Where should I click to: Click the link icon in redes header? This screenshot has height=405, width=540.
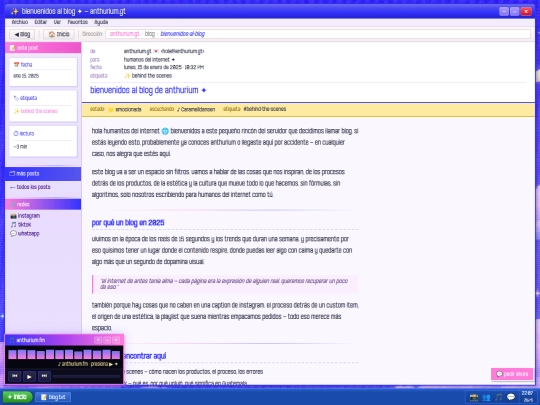click(13, 205)
